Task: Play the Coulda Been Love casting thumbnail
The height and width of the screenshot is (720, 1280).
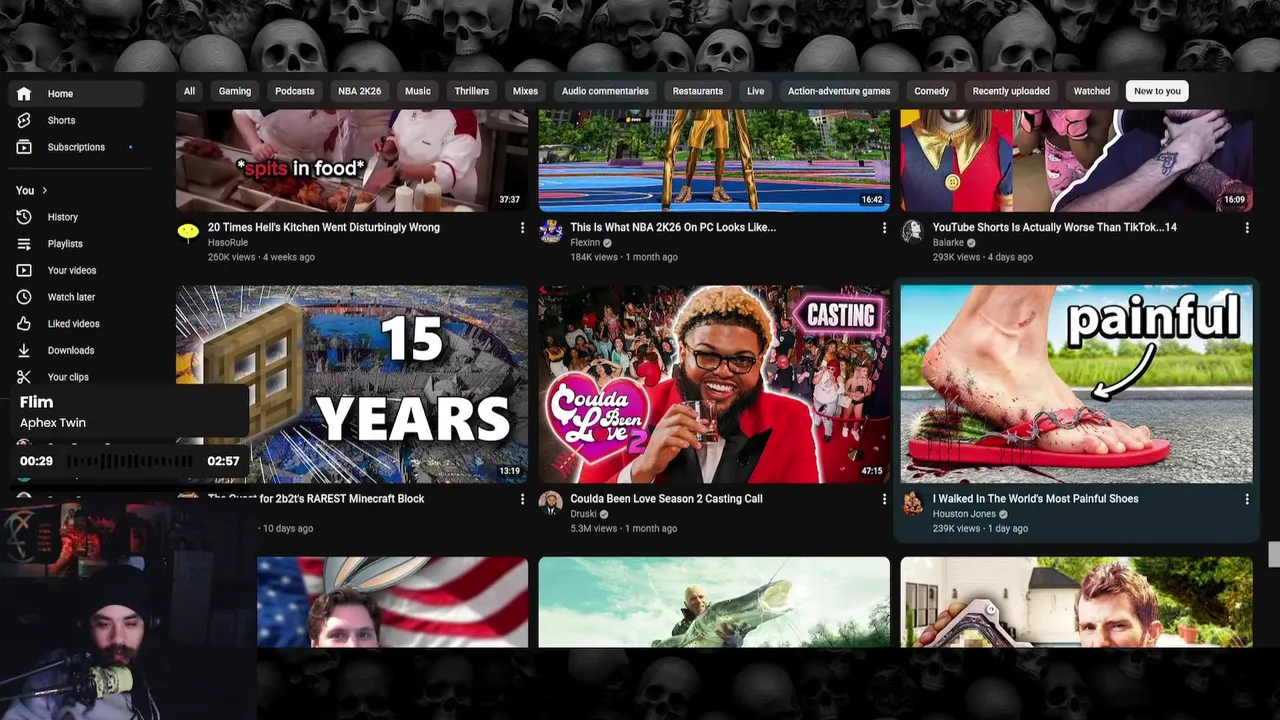Action: point(714,384)
